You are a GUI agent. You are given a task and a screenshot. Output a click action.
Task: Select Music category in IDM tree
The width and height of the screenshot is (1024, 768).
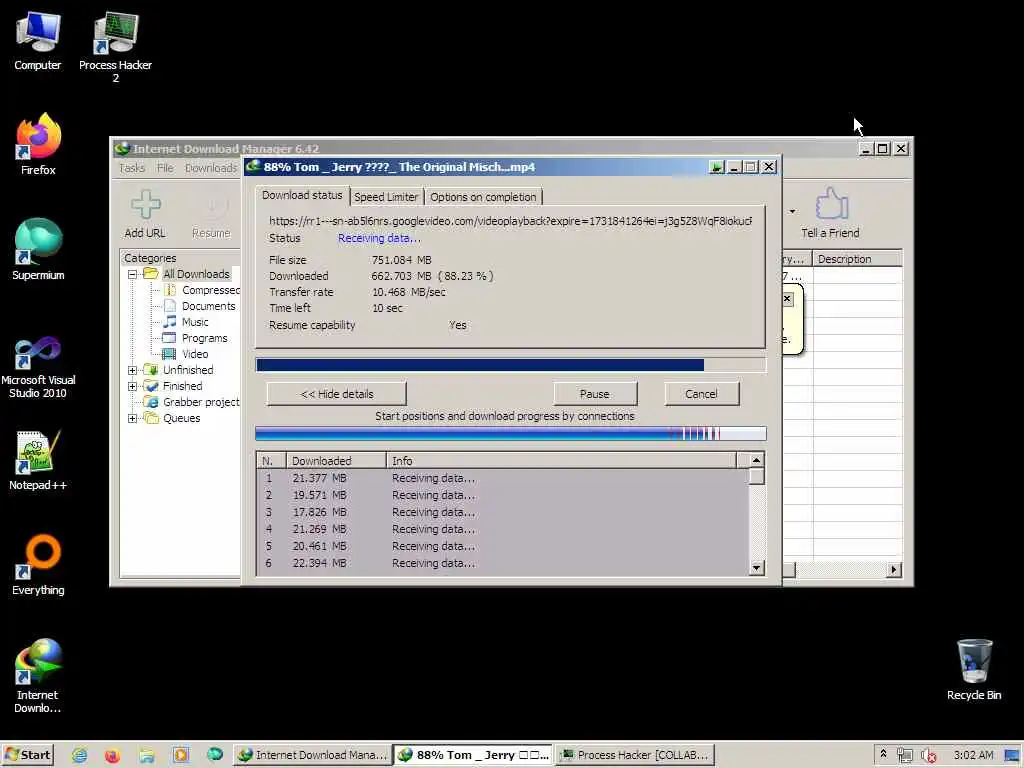click(x=186, y=322)
